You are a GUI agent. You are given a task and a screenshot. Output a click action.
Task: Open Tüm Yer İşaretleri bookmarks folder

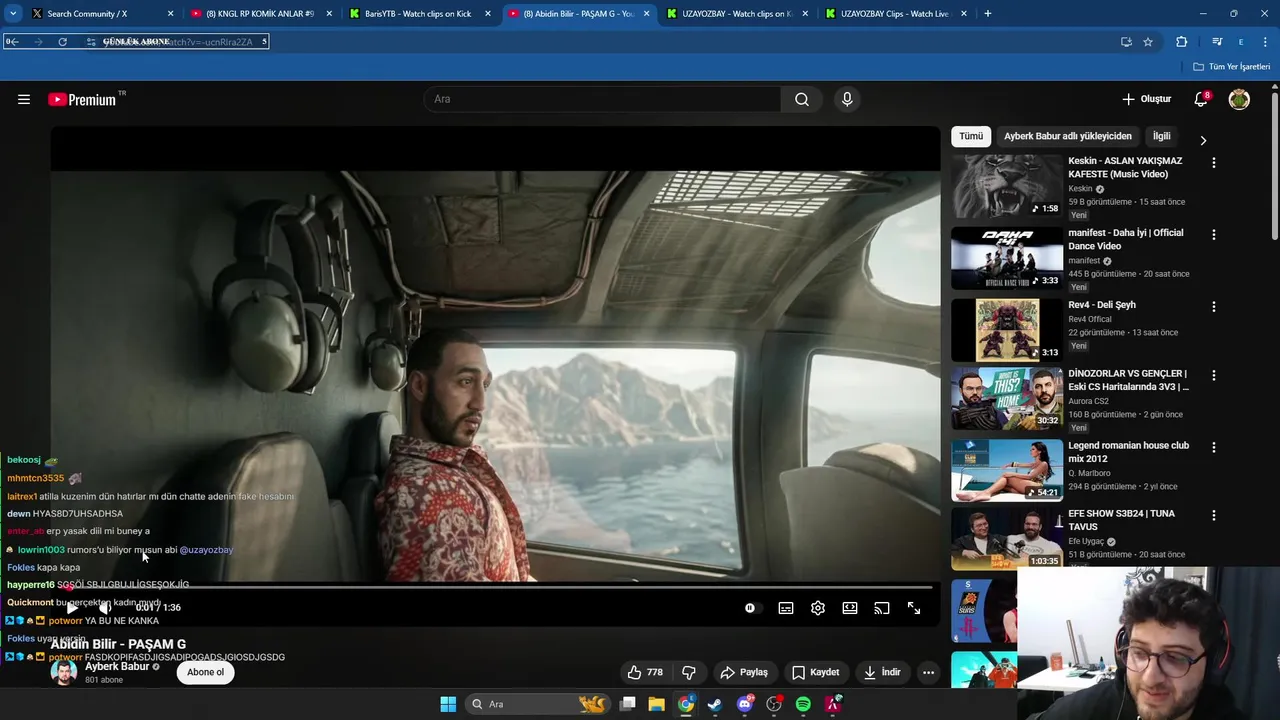pos(1232,67)
